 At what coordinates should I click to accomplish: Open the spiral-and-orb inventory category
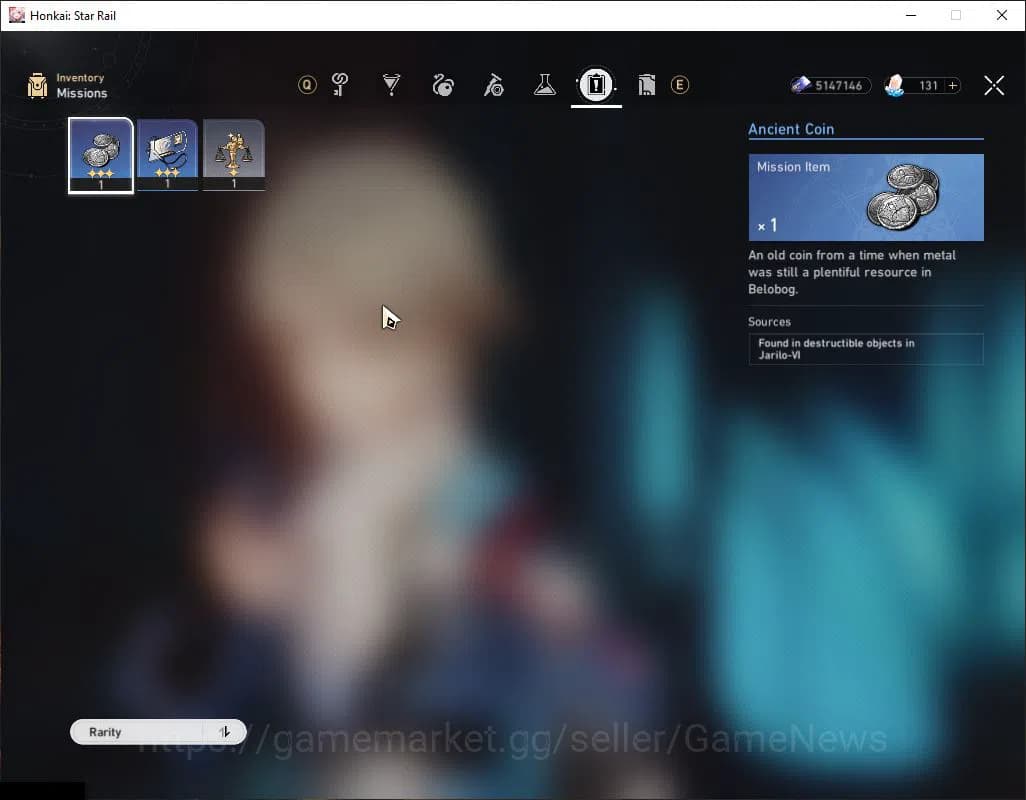tap(443, 85)
